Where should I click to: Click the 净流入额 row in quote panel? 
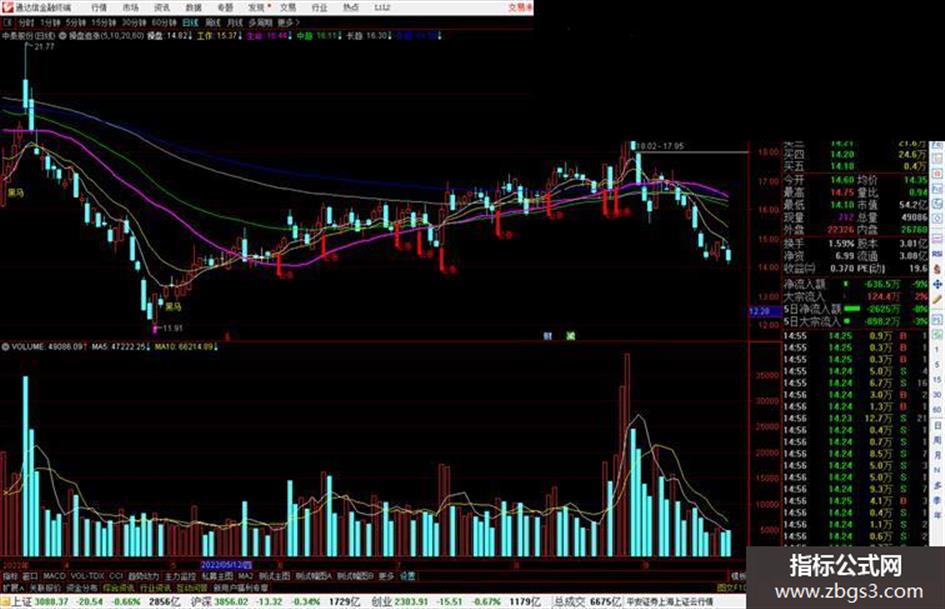(855, 284)
